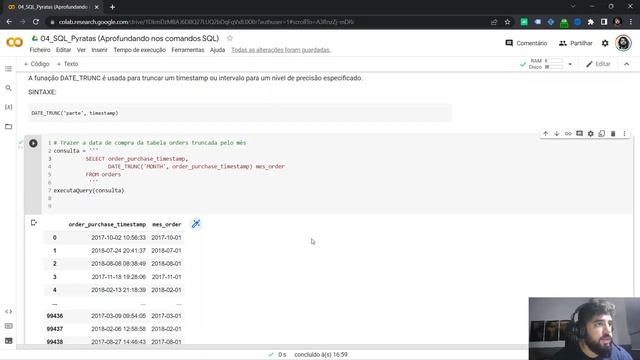Image resolution: width=640 pixels, height=360 pixels.
Task: Click the RAM usage bar indicator
Action: tap(555, 60)
